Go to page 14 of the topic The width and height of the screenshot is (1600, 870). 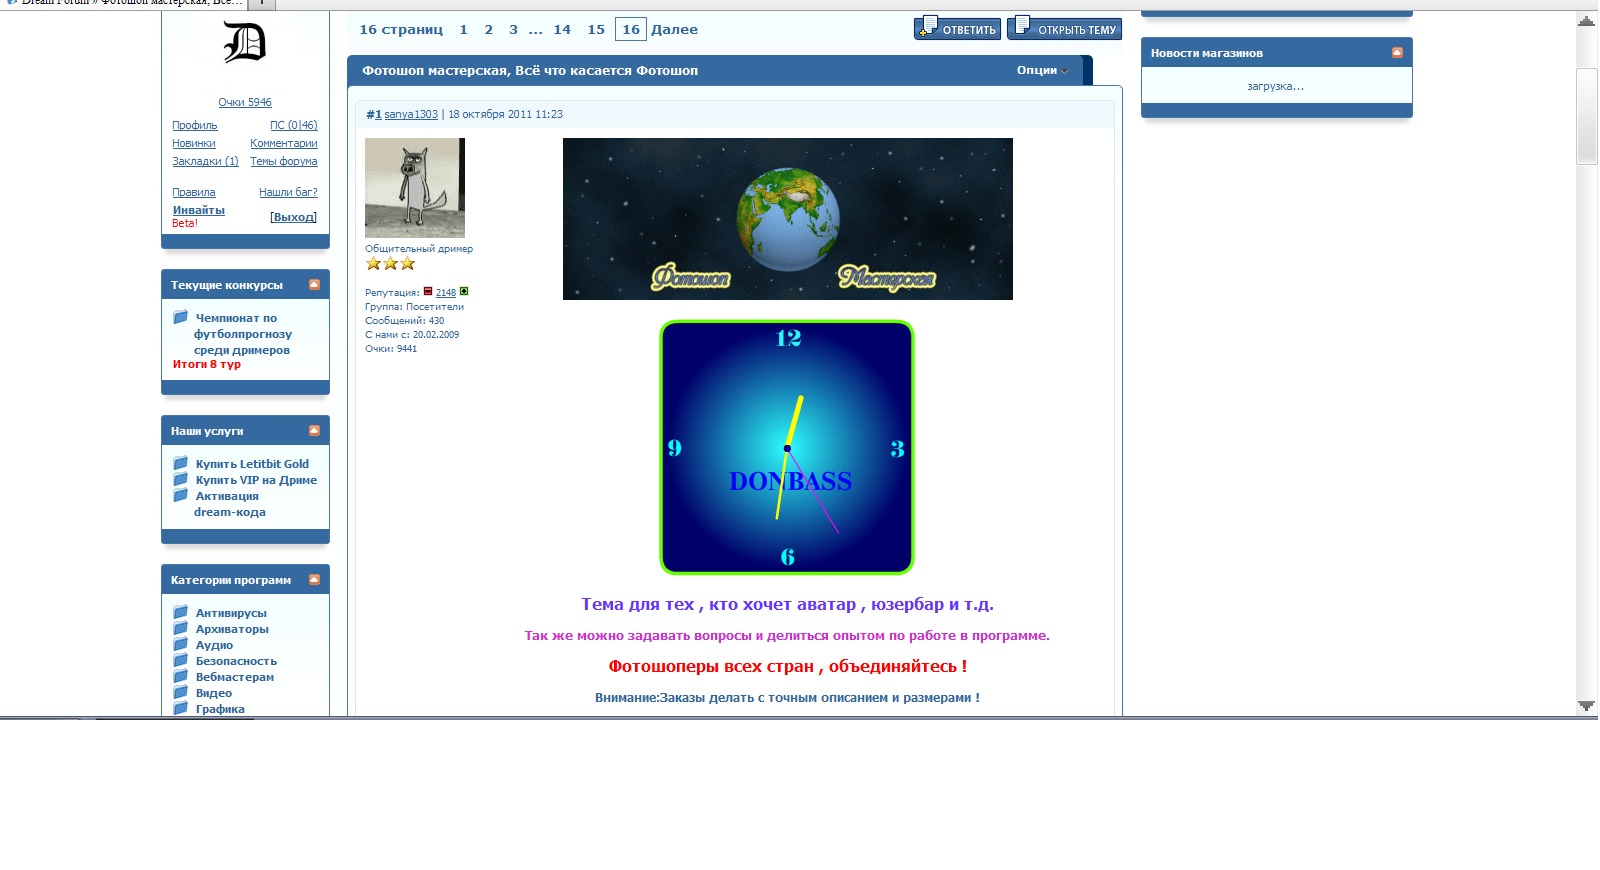[x=562, y=30]
